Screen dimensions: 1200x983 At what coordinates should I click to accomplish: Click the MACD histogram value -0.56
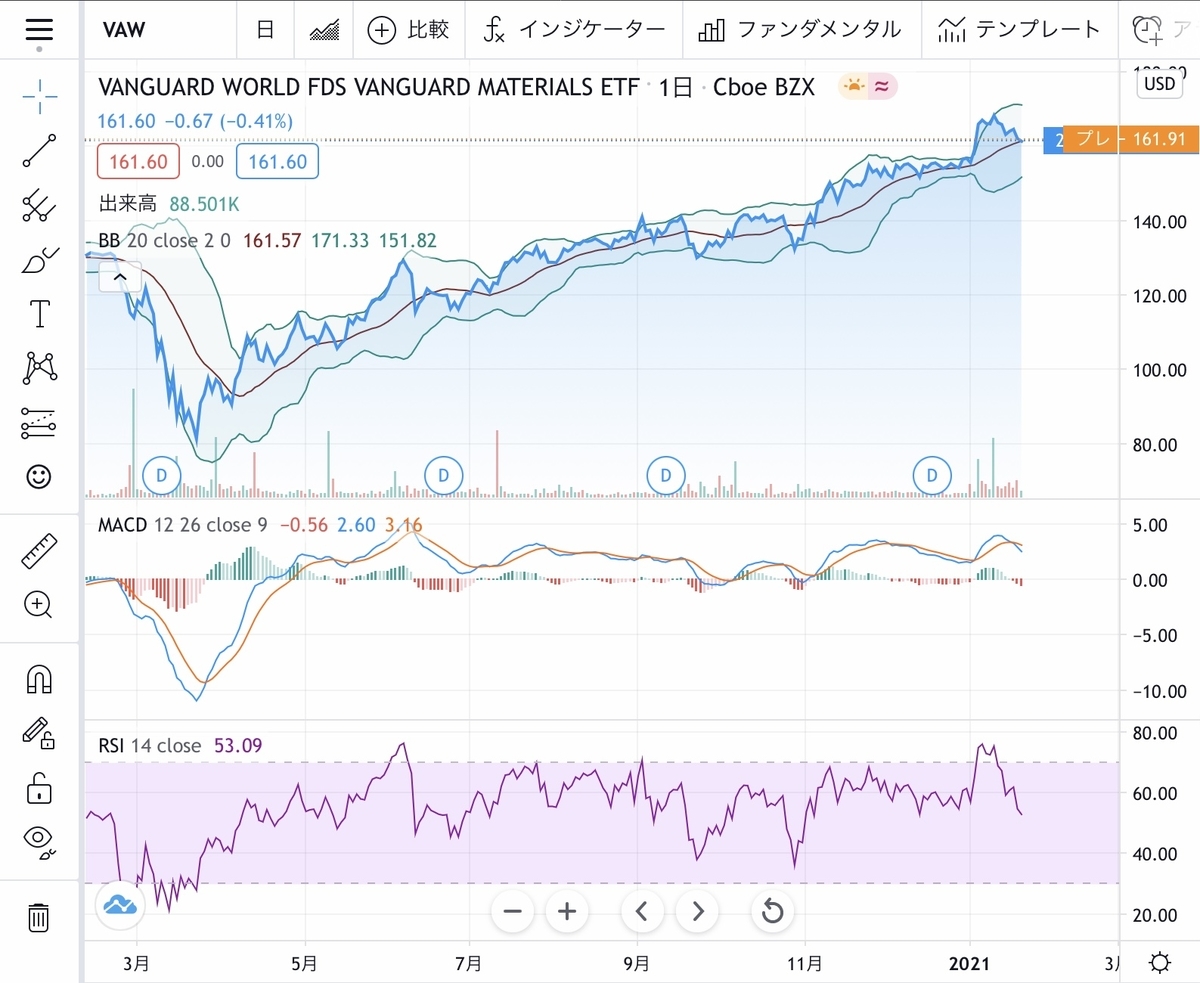(x=303, y=524)
